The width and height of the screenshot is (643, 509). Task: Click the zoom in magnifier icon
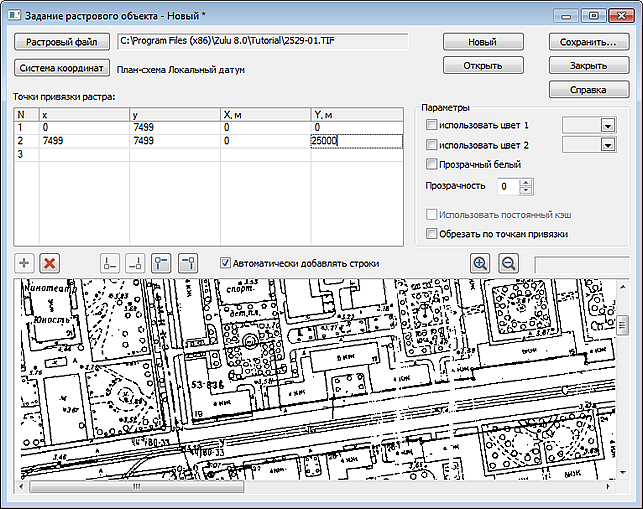[480, 263]
